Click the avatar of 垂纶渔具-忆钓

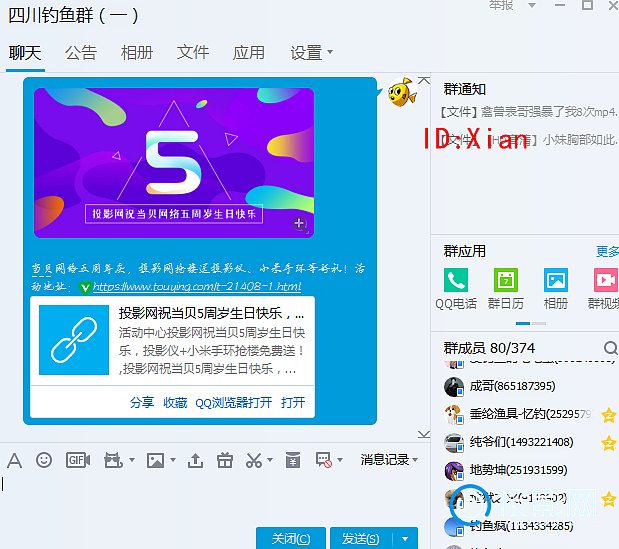pos(454,414)
